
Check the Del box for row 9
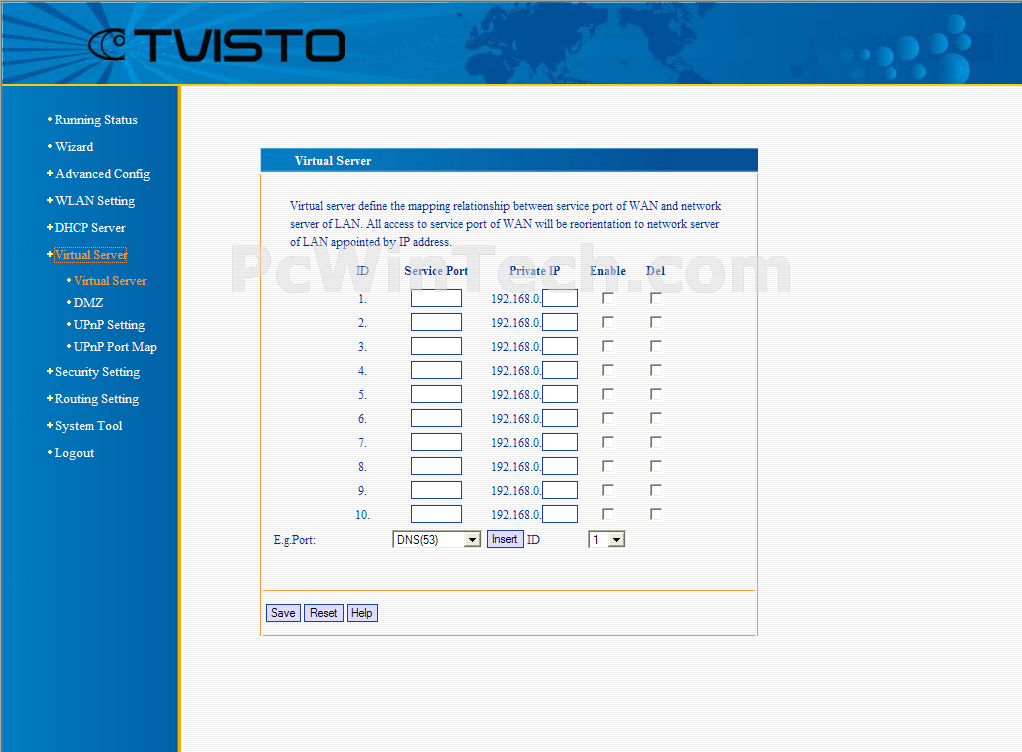(x=656, y=490)
